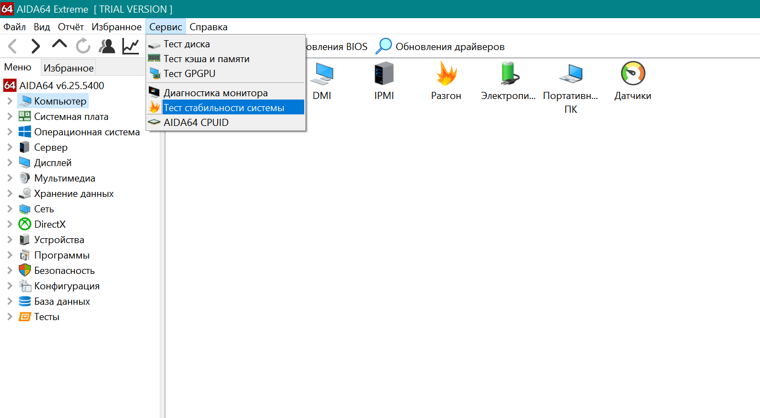The width and height of the screenshot is (760, 418).
Task: Open the Датчики gauge icon
Action: 633,74
